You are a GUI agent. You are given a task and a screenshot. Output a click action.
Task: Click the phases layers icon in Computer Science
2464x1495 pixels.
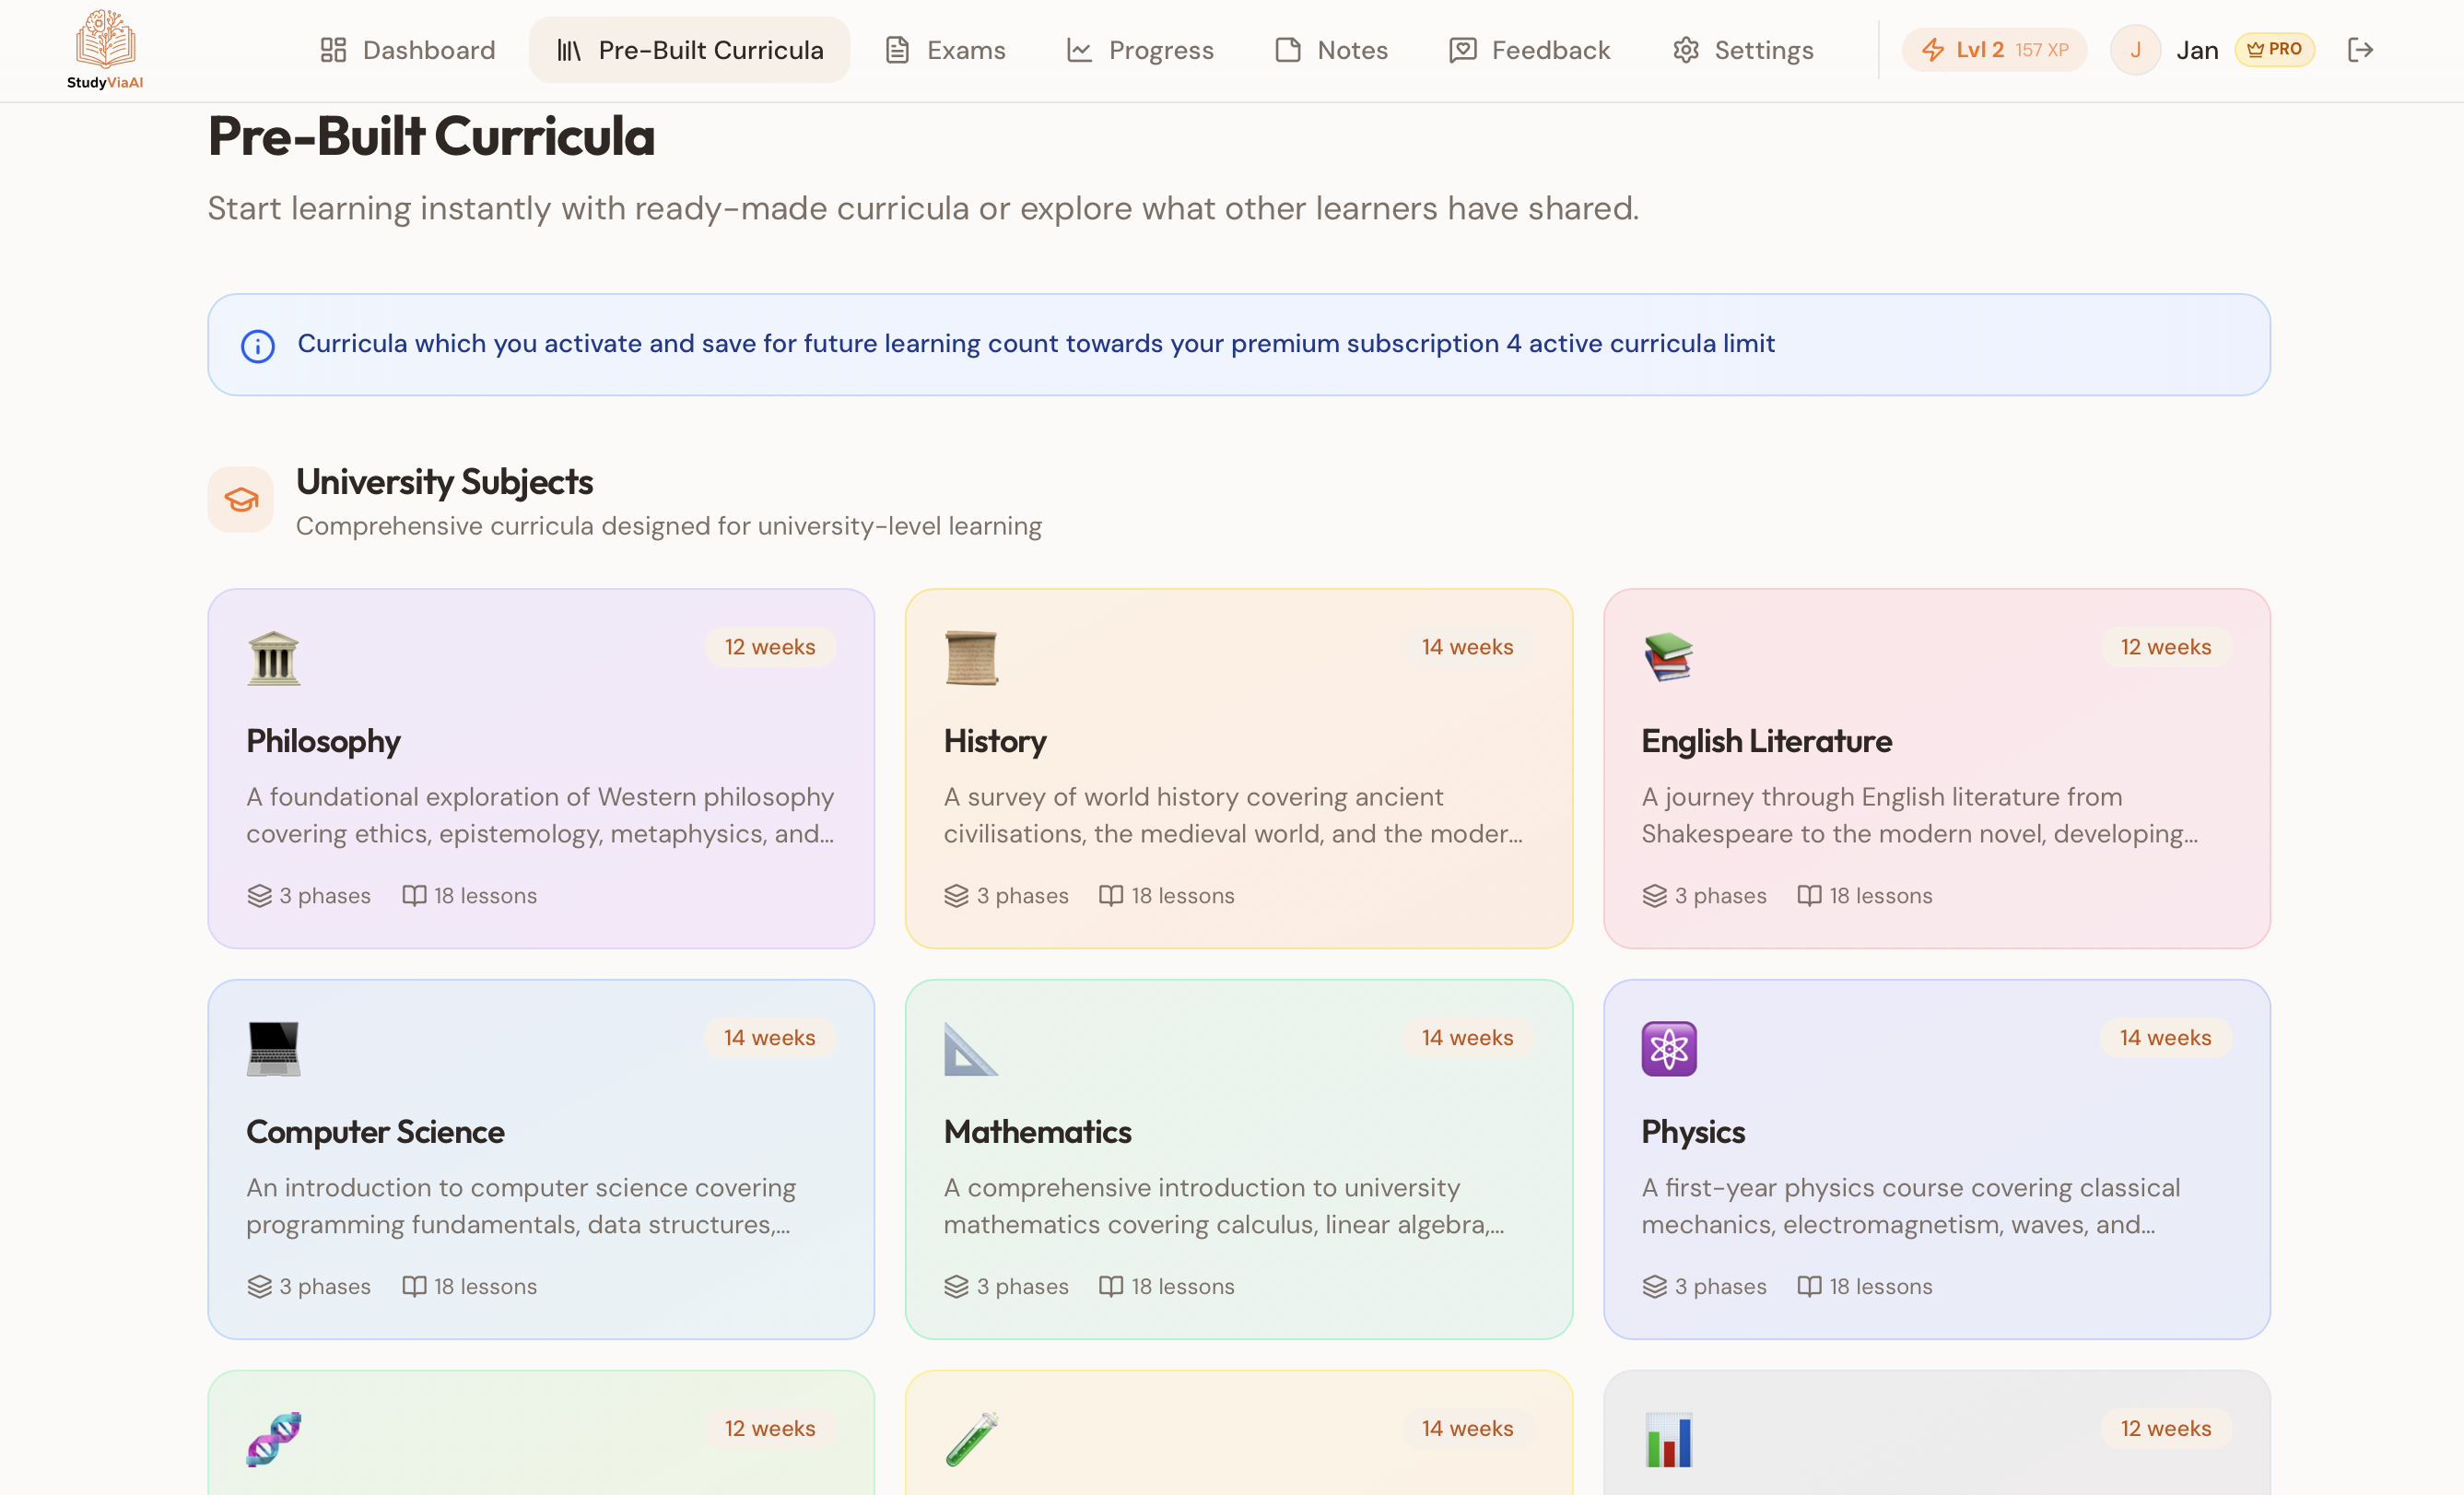point(259,1287)
